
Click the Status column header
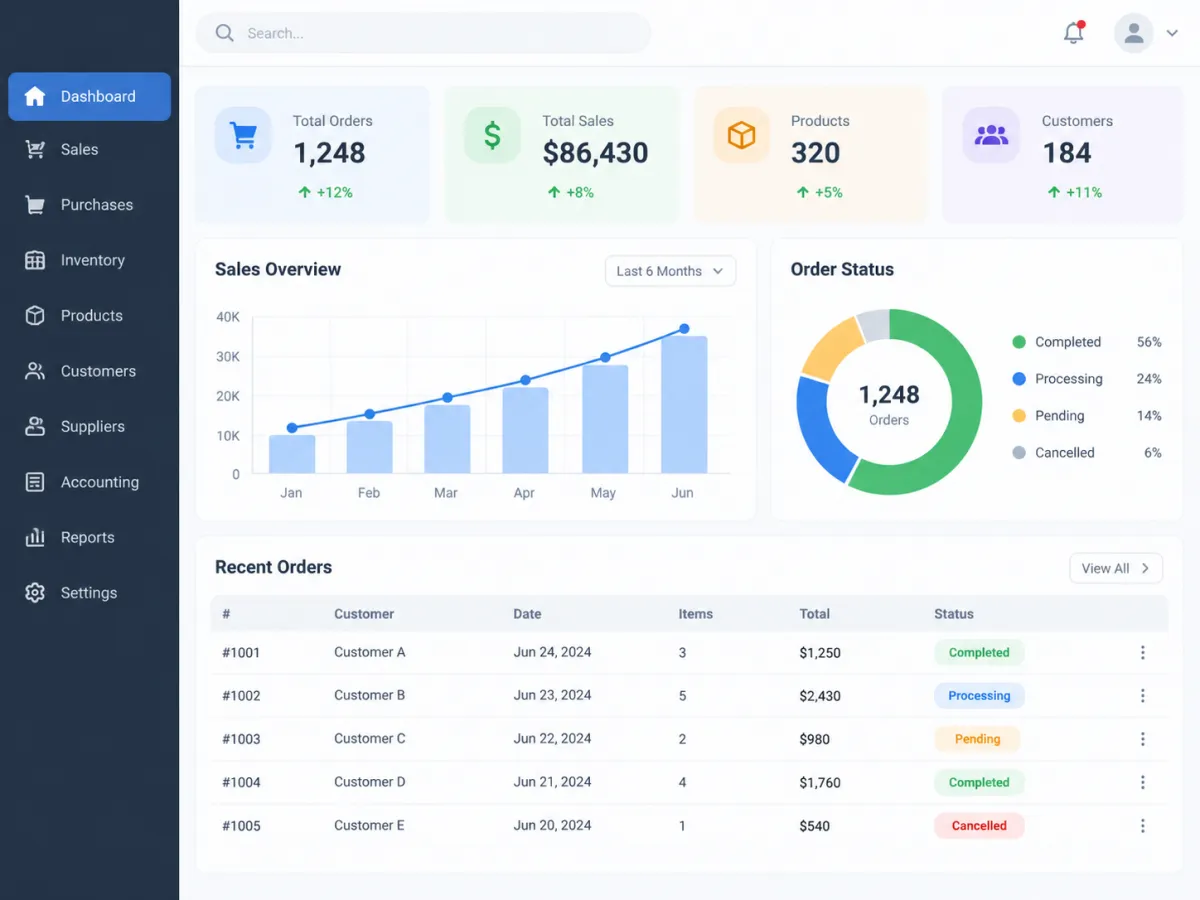coord(954,614)
